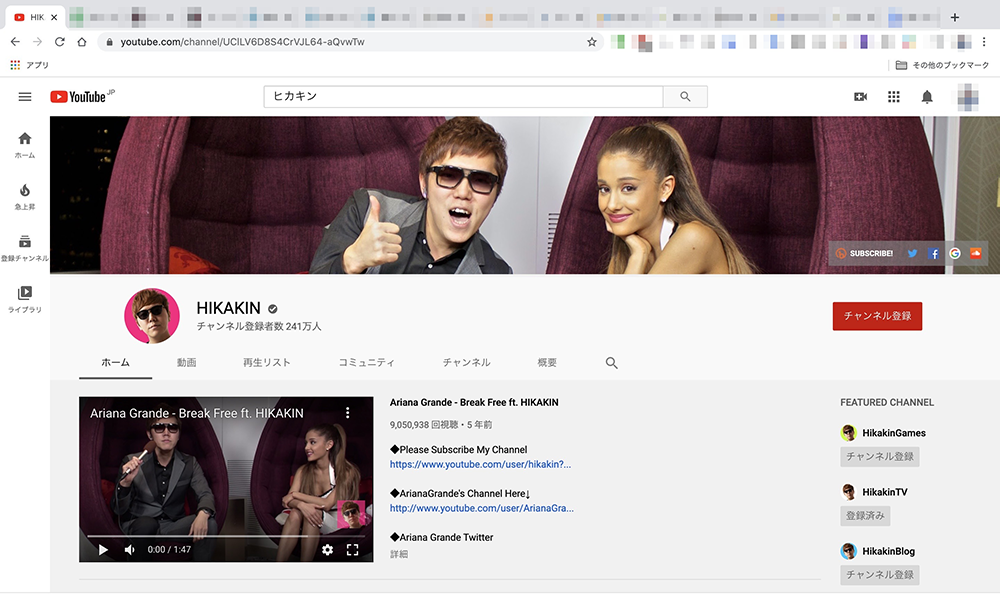Click the HIKAKIN channel avatar

152,316
